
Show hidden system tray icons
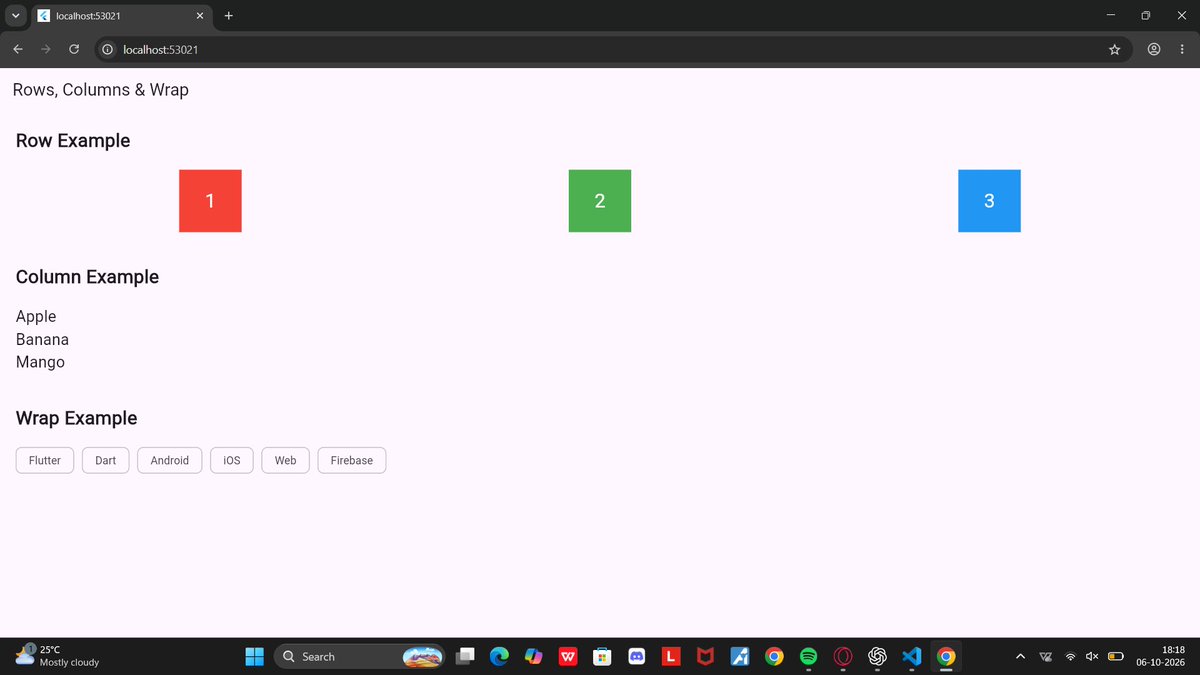pyautogui.click(x=1020, y=656)
